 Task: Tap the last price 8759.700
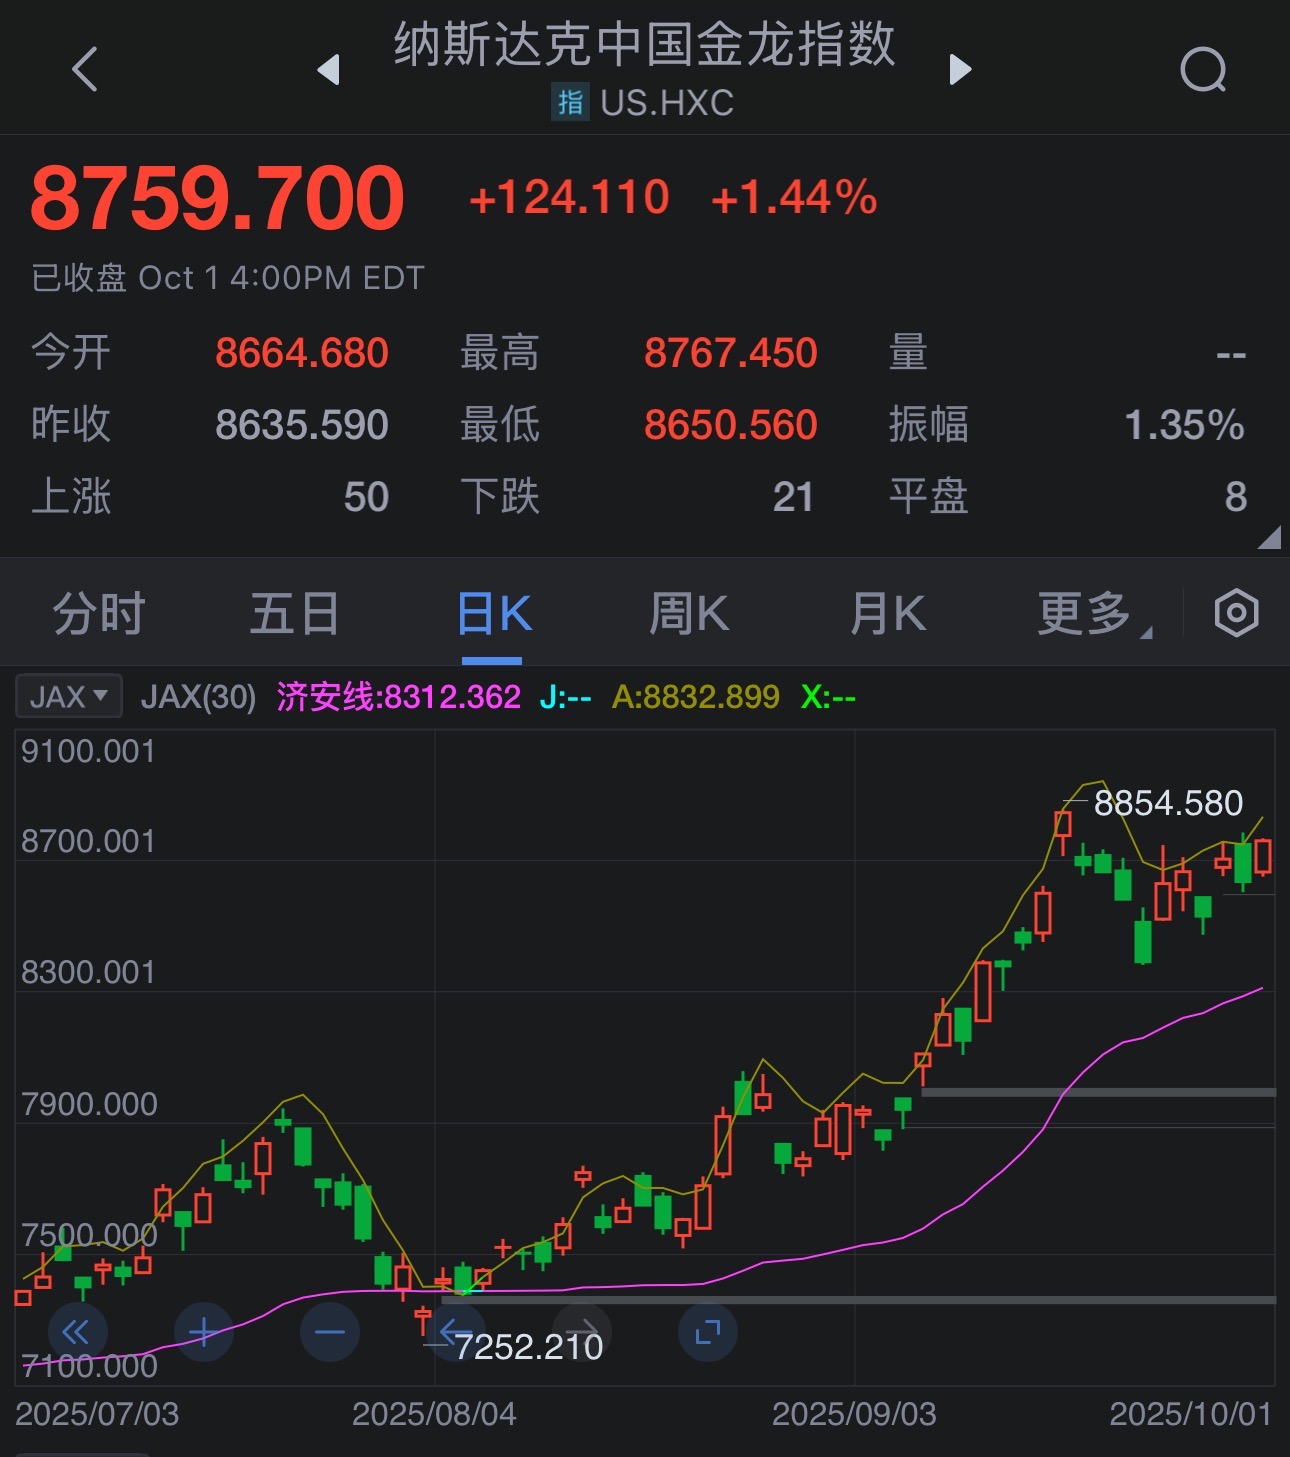click(218, 197)
